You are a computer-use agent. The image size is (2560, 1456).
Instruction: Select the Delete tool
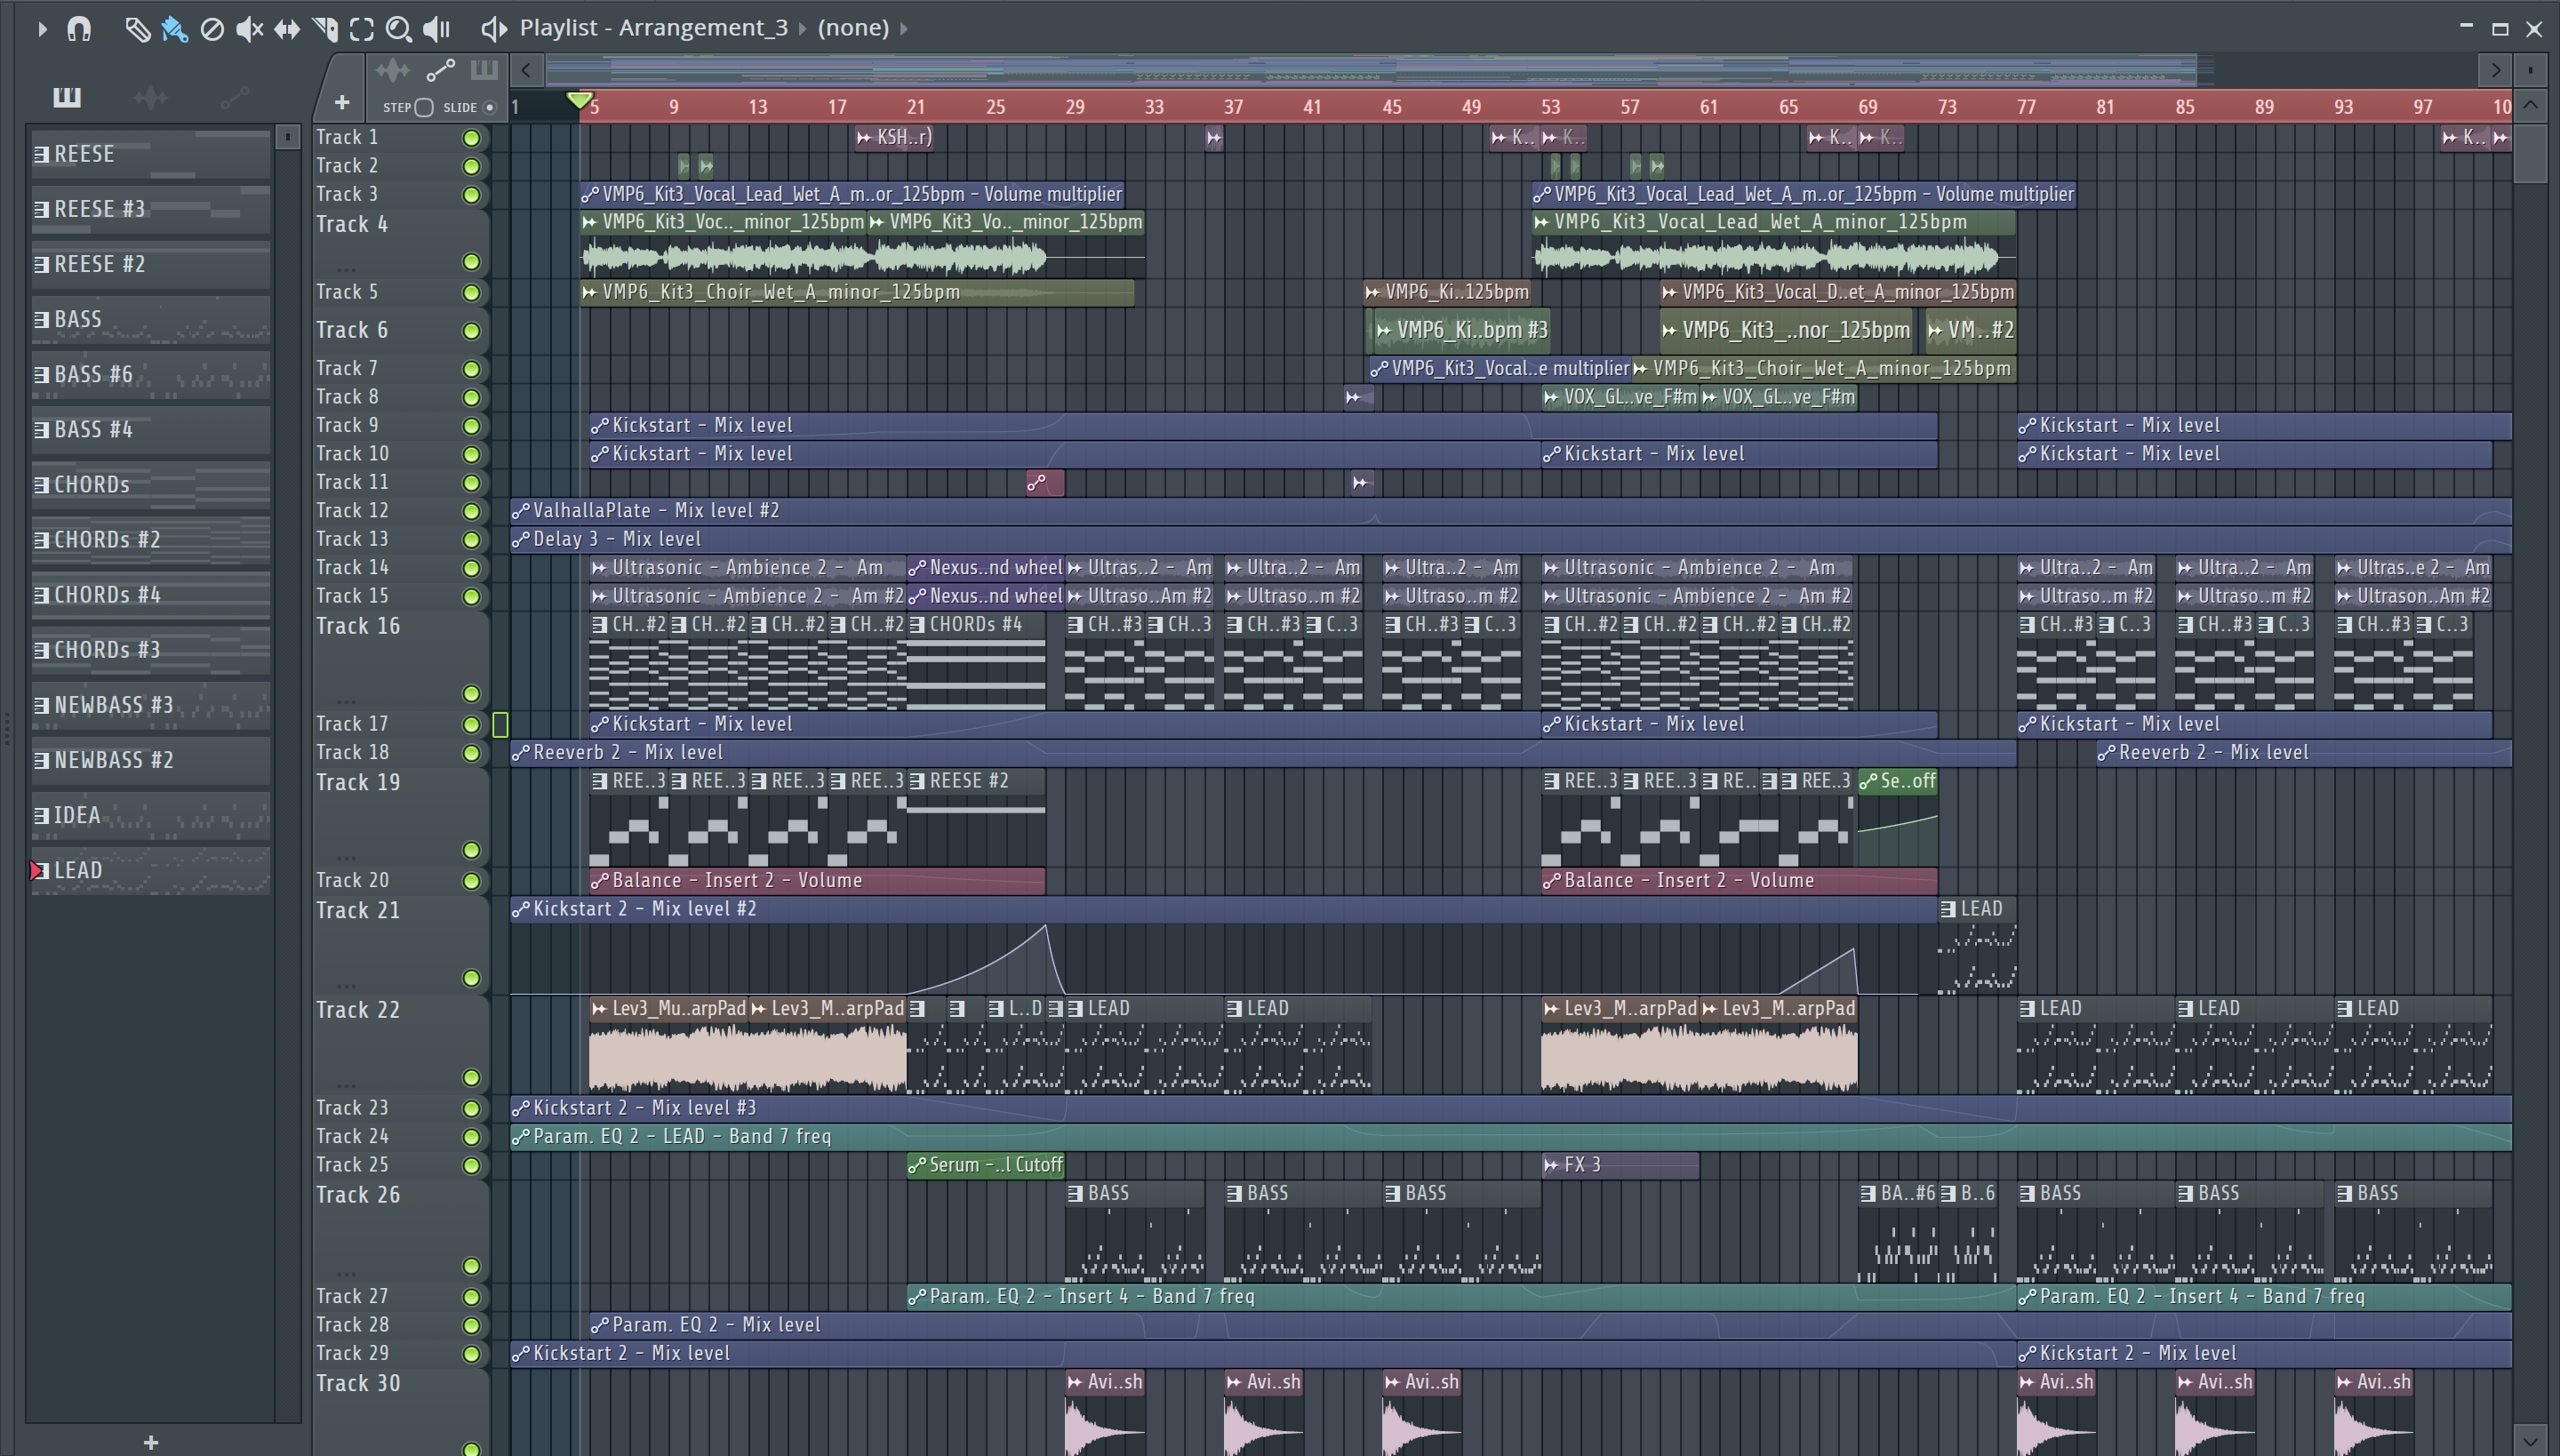coord(212,29)
